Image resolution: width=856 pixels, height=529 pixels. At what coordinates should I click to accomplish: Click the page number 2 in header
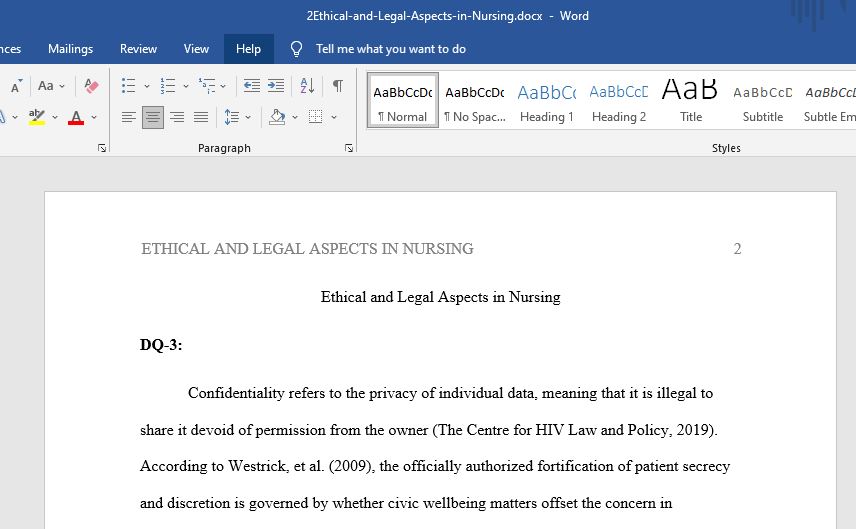point(738,249)
